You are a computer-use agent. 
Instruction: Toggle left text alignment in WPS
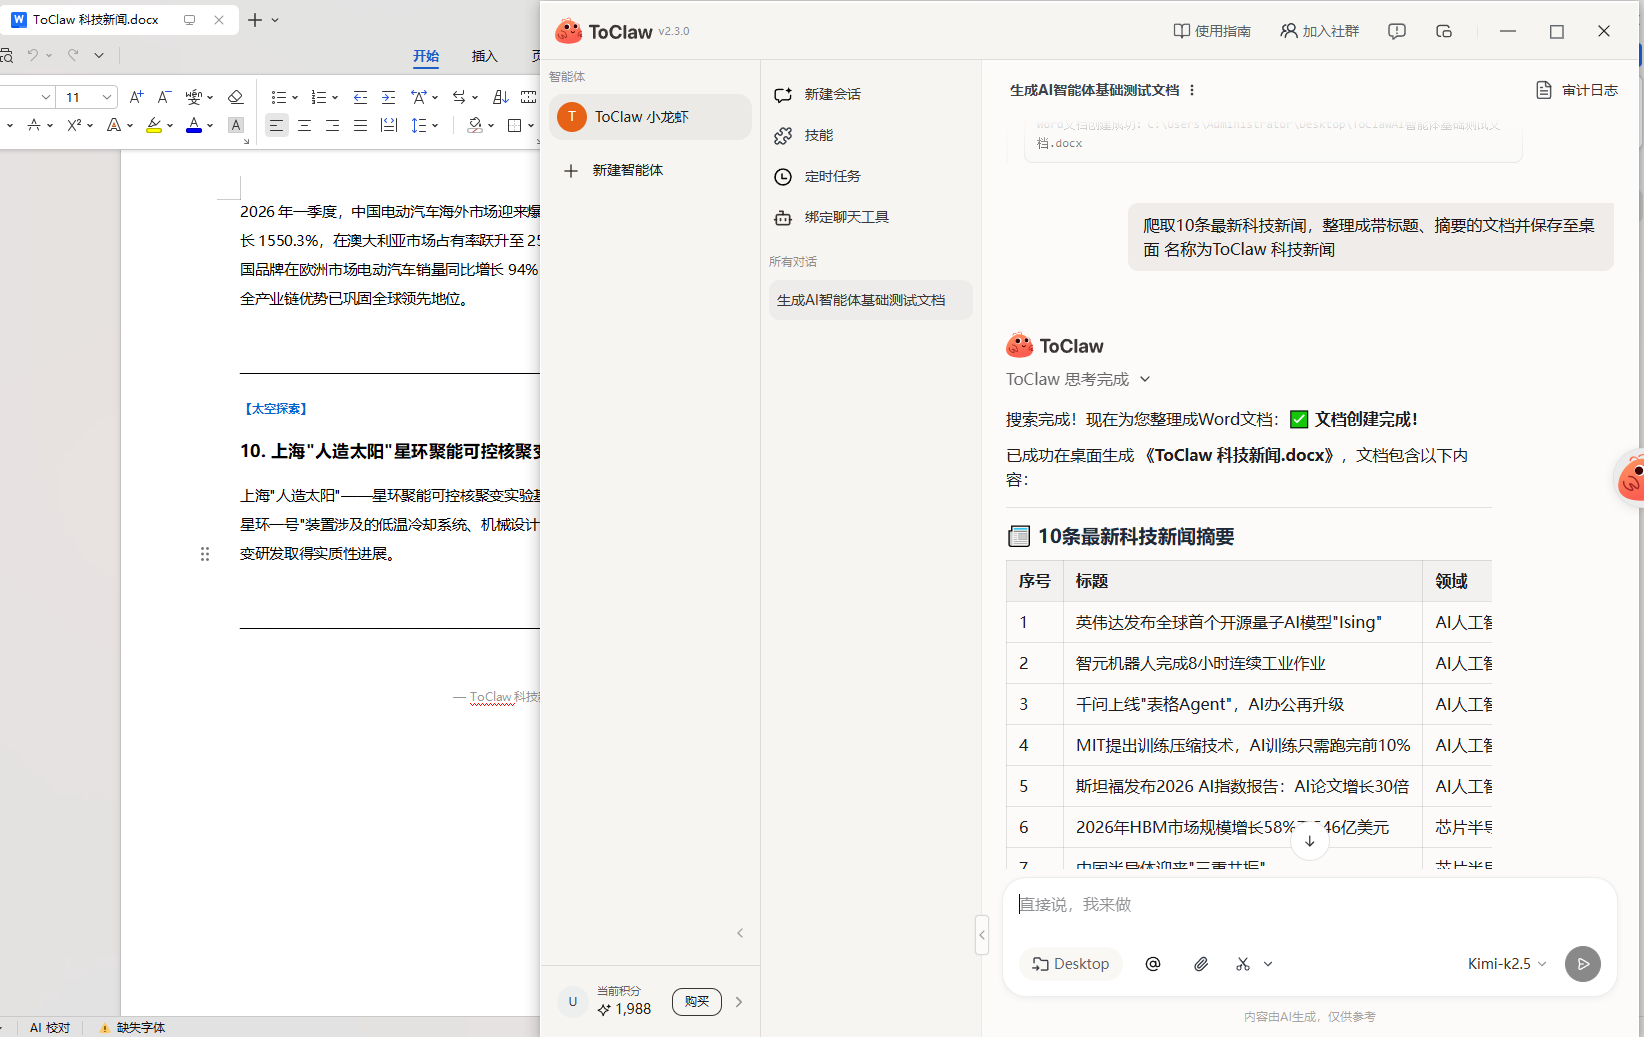pyautogui.click(x=276, y=125)
